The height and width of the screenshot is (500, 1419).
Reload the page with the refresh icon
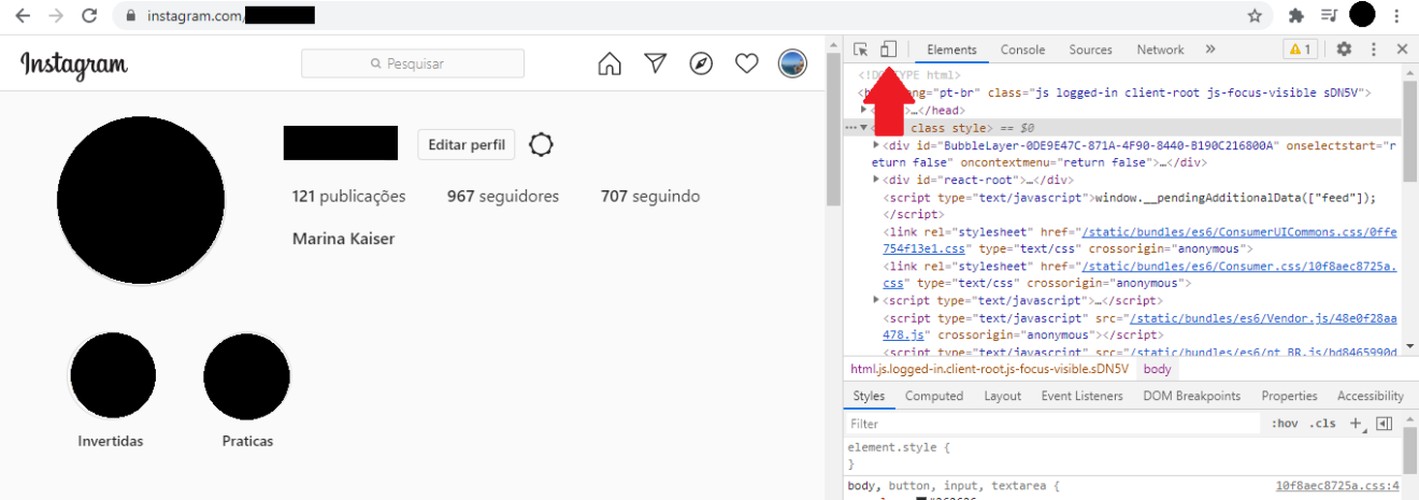pos(89,16)
